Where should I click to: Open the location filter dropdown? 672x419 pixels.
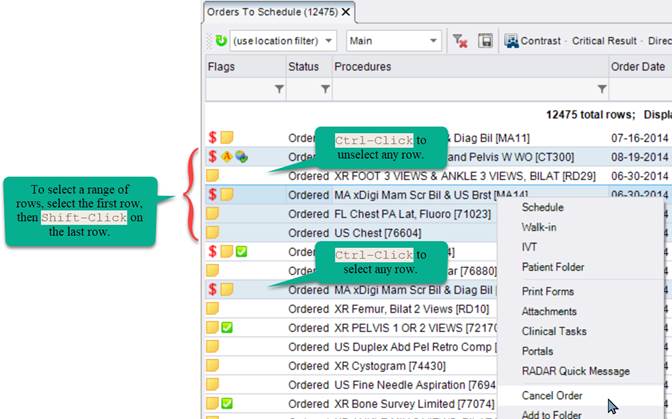(333, 41)
